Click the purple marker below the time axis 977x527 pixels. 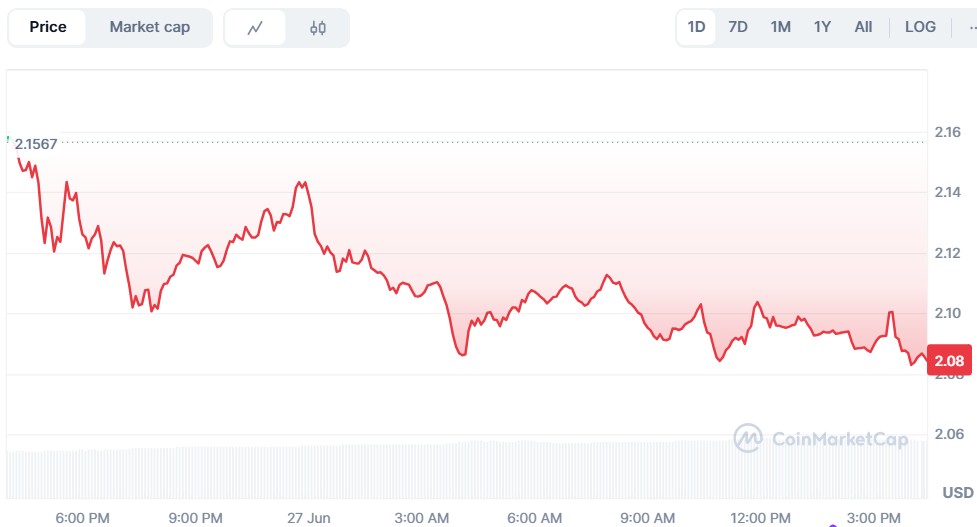tap(833, 524)
